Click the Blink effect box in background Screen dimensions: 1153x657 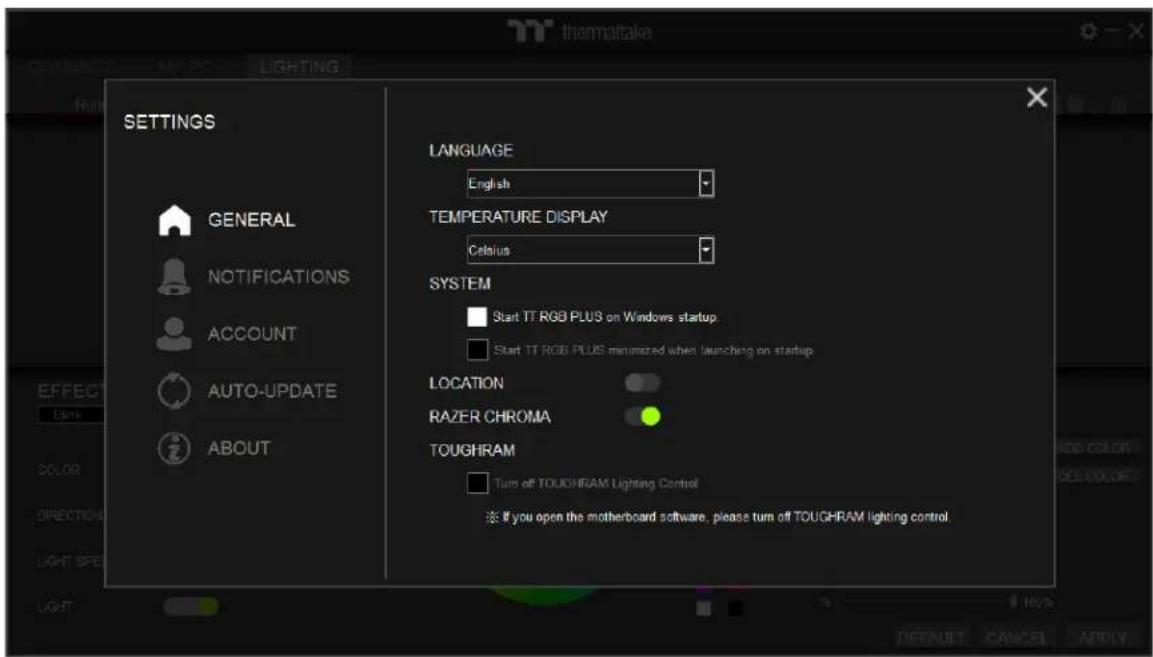point(71,415)
